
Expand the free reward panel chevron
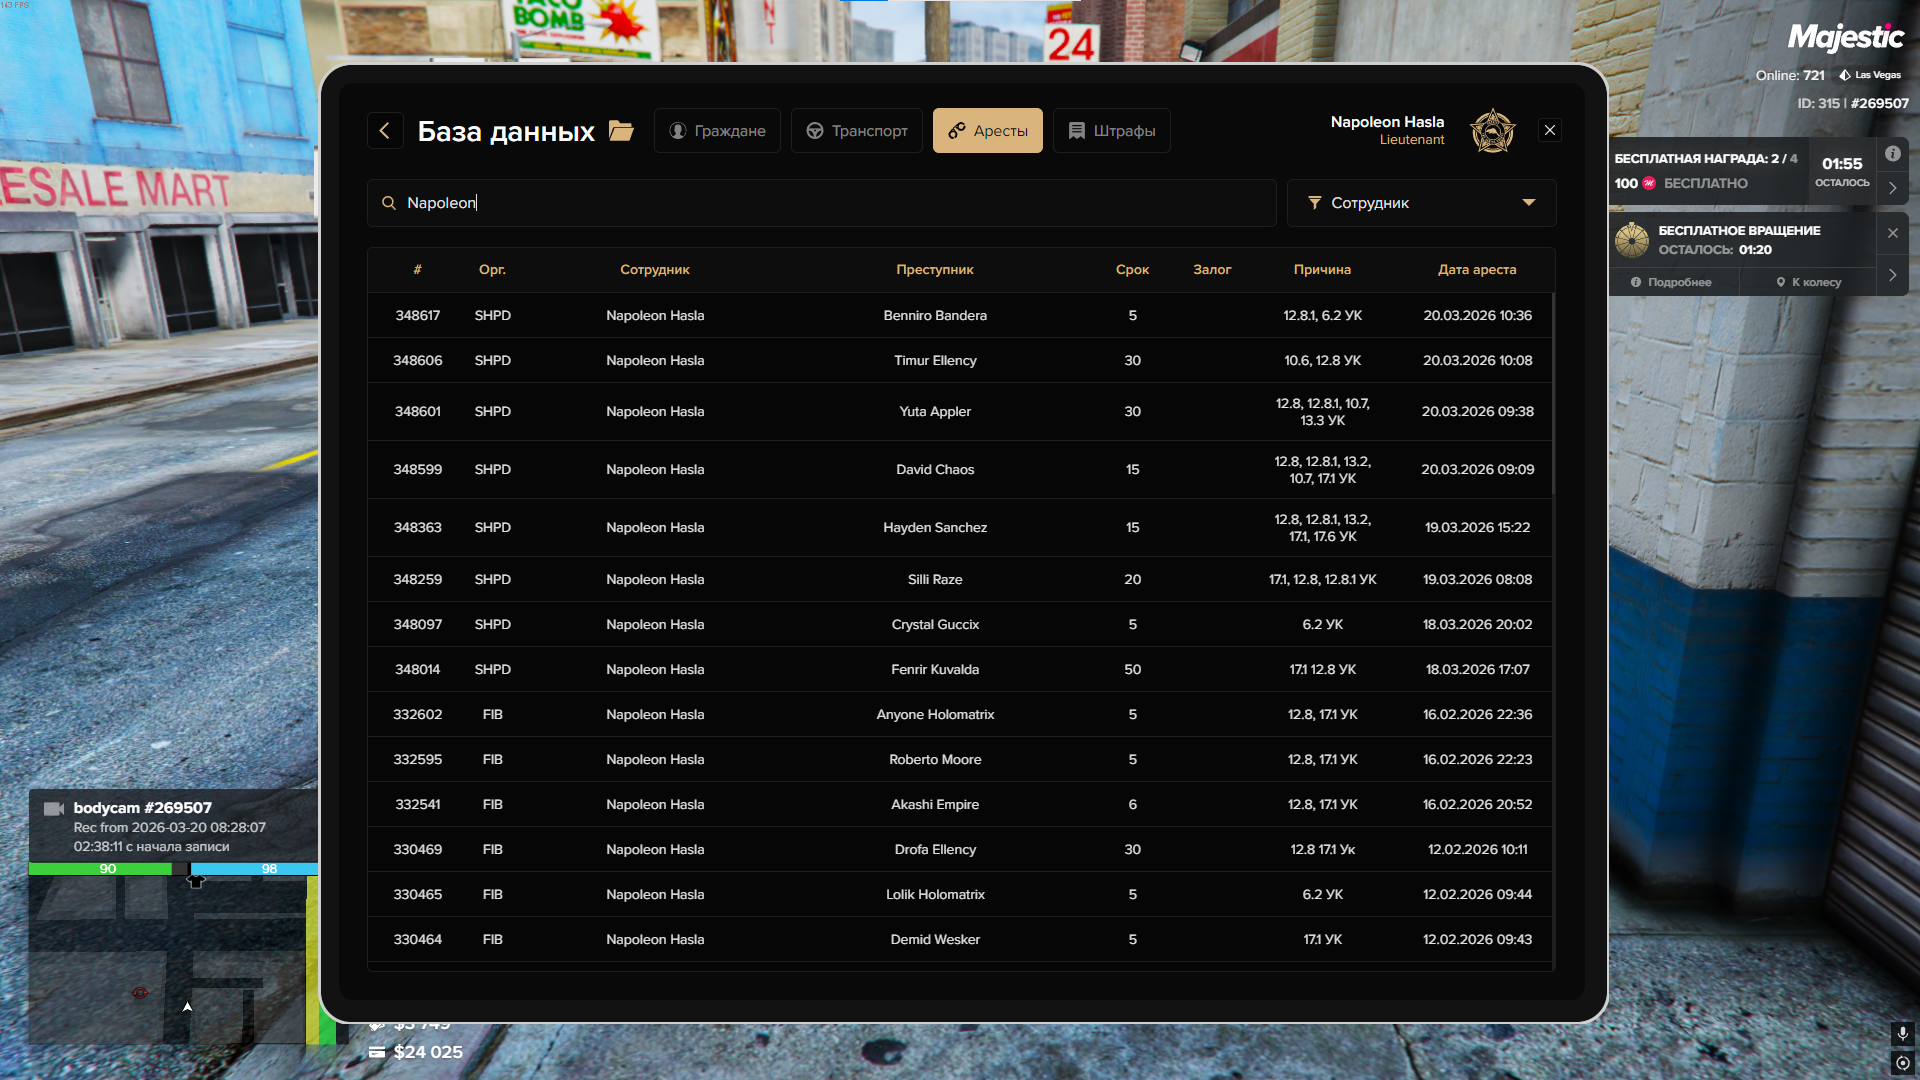[x=1892, y=187]
